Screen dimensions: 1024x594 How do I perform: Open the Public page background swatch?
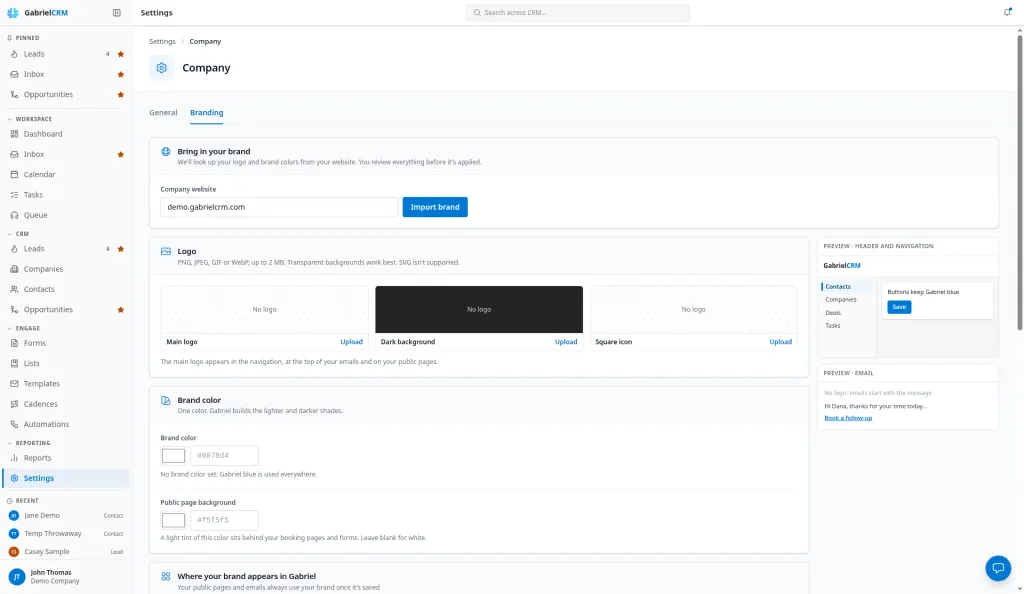pyautogui.click(x=173, y=520)
